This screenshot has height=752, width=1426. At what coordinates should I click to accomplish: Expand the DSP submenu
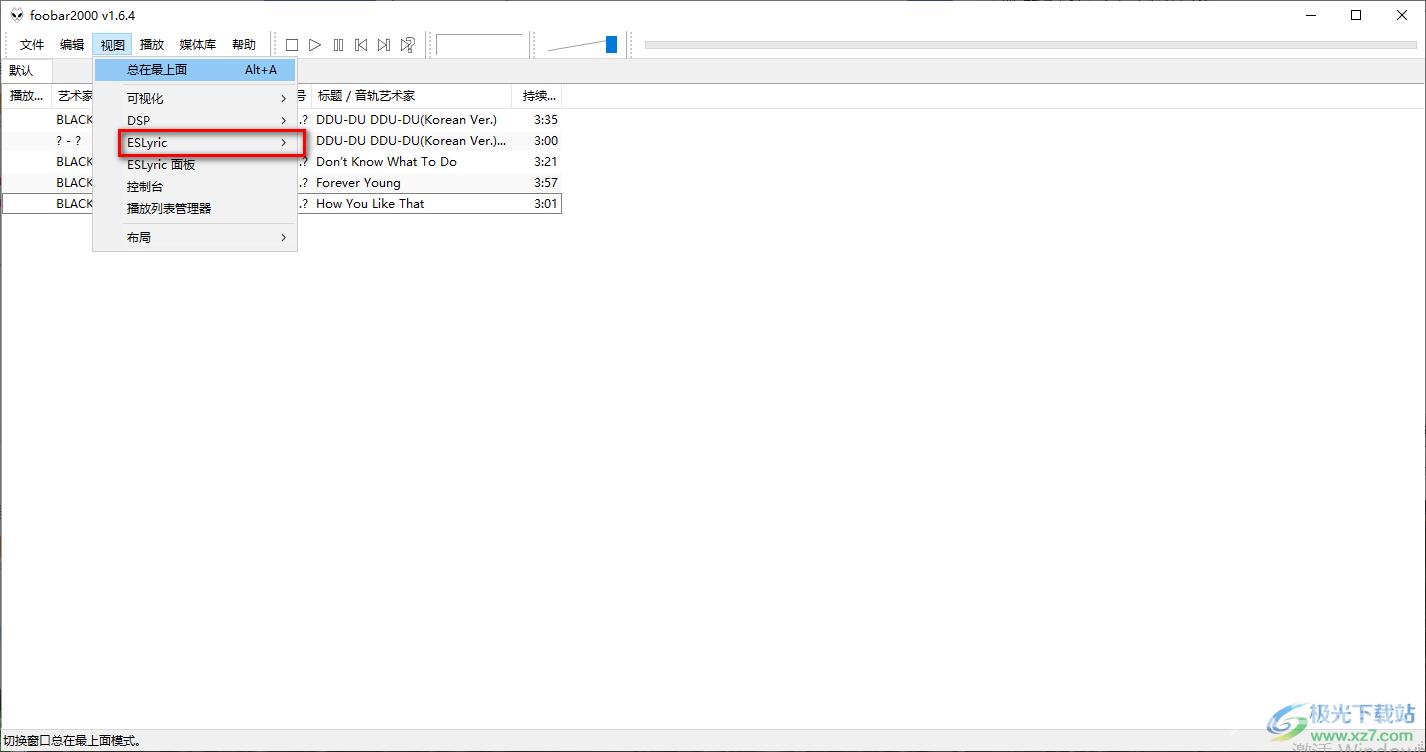195,121
